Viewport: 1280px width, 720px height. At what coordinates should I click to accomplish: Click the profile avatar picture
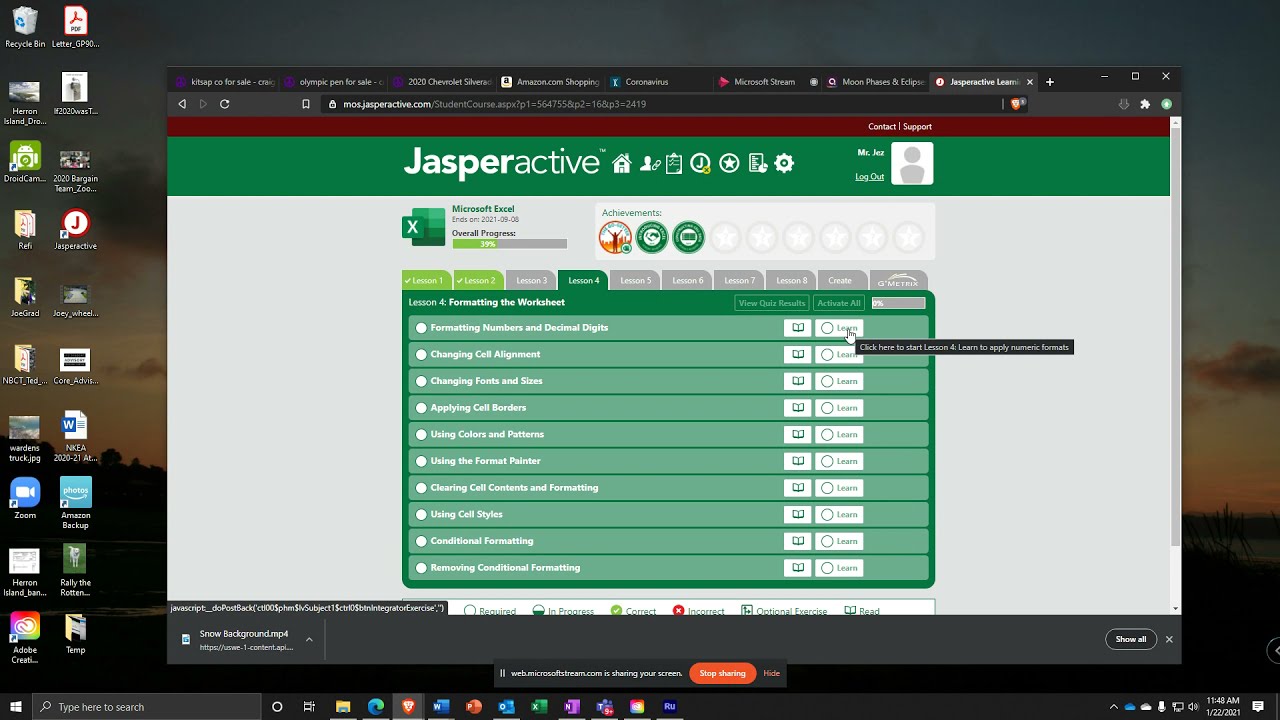click(912, 164)
